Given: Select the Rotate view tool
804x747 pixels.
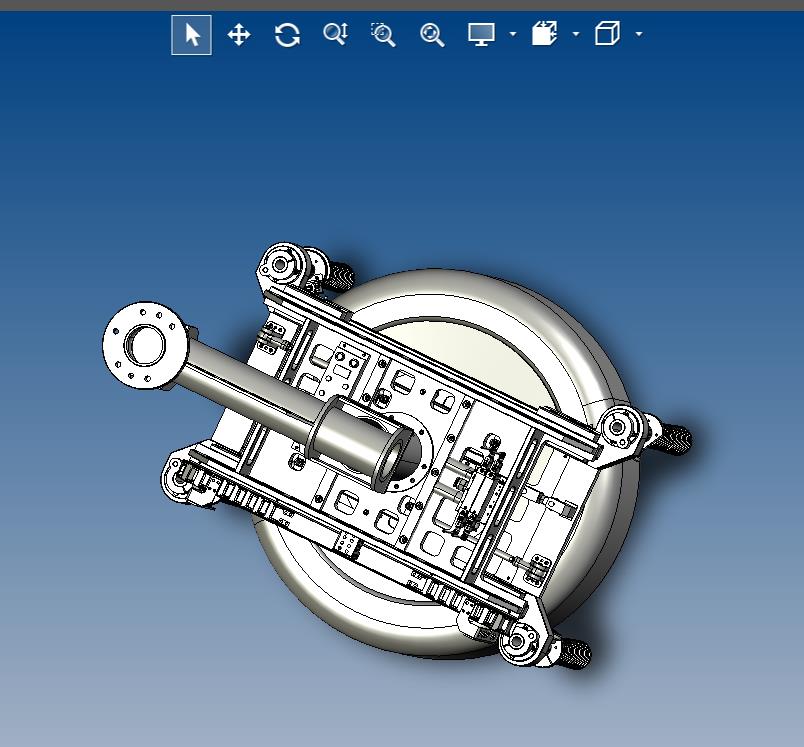Looking at the screenshot, I should click(287, 35).
